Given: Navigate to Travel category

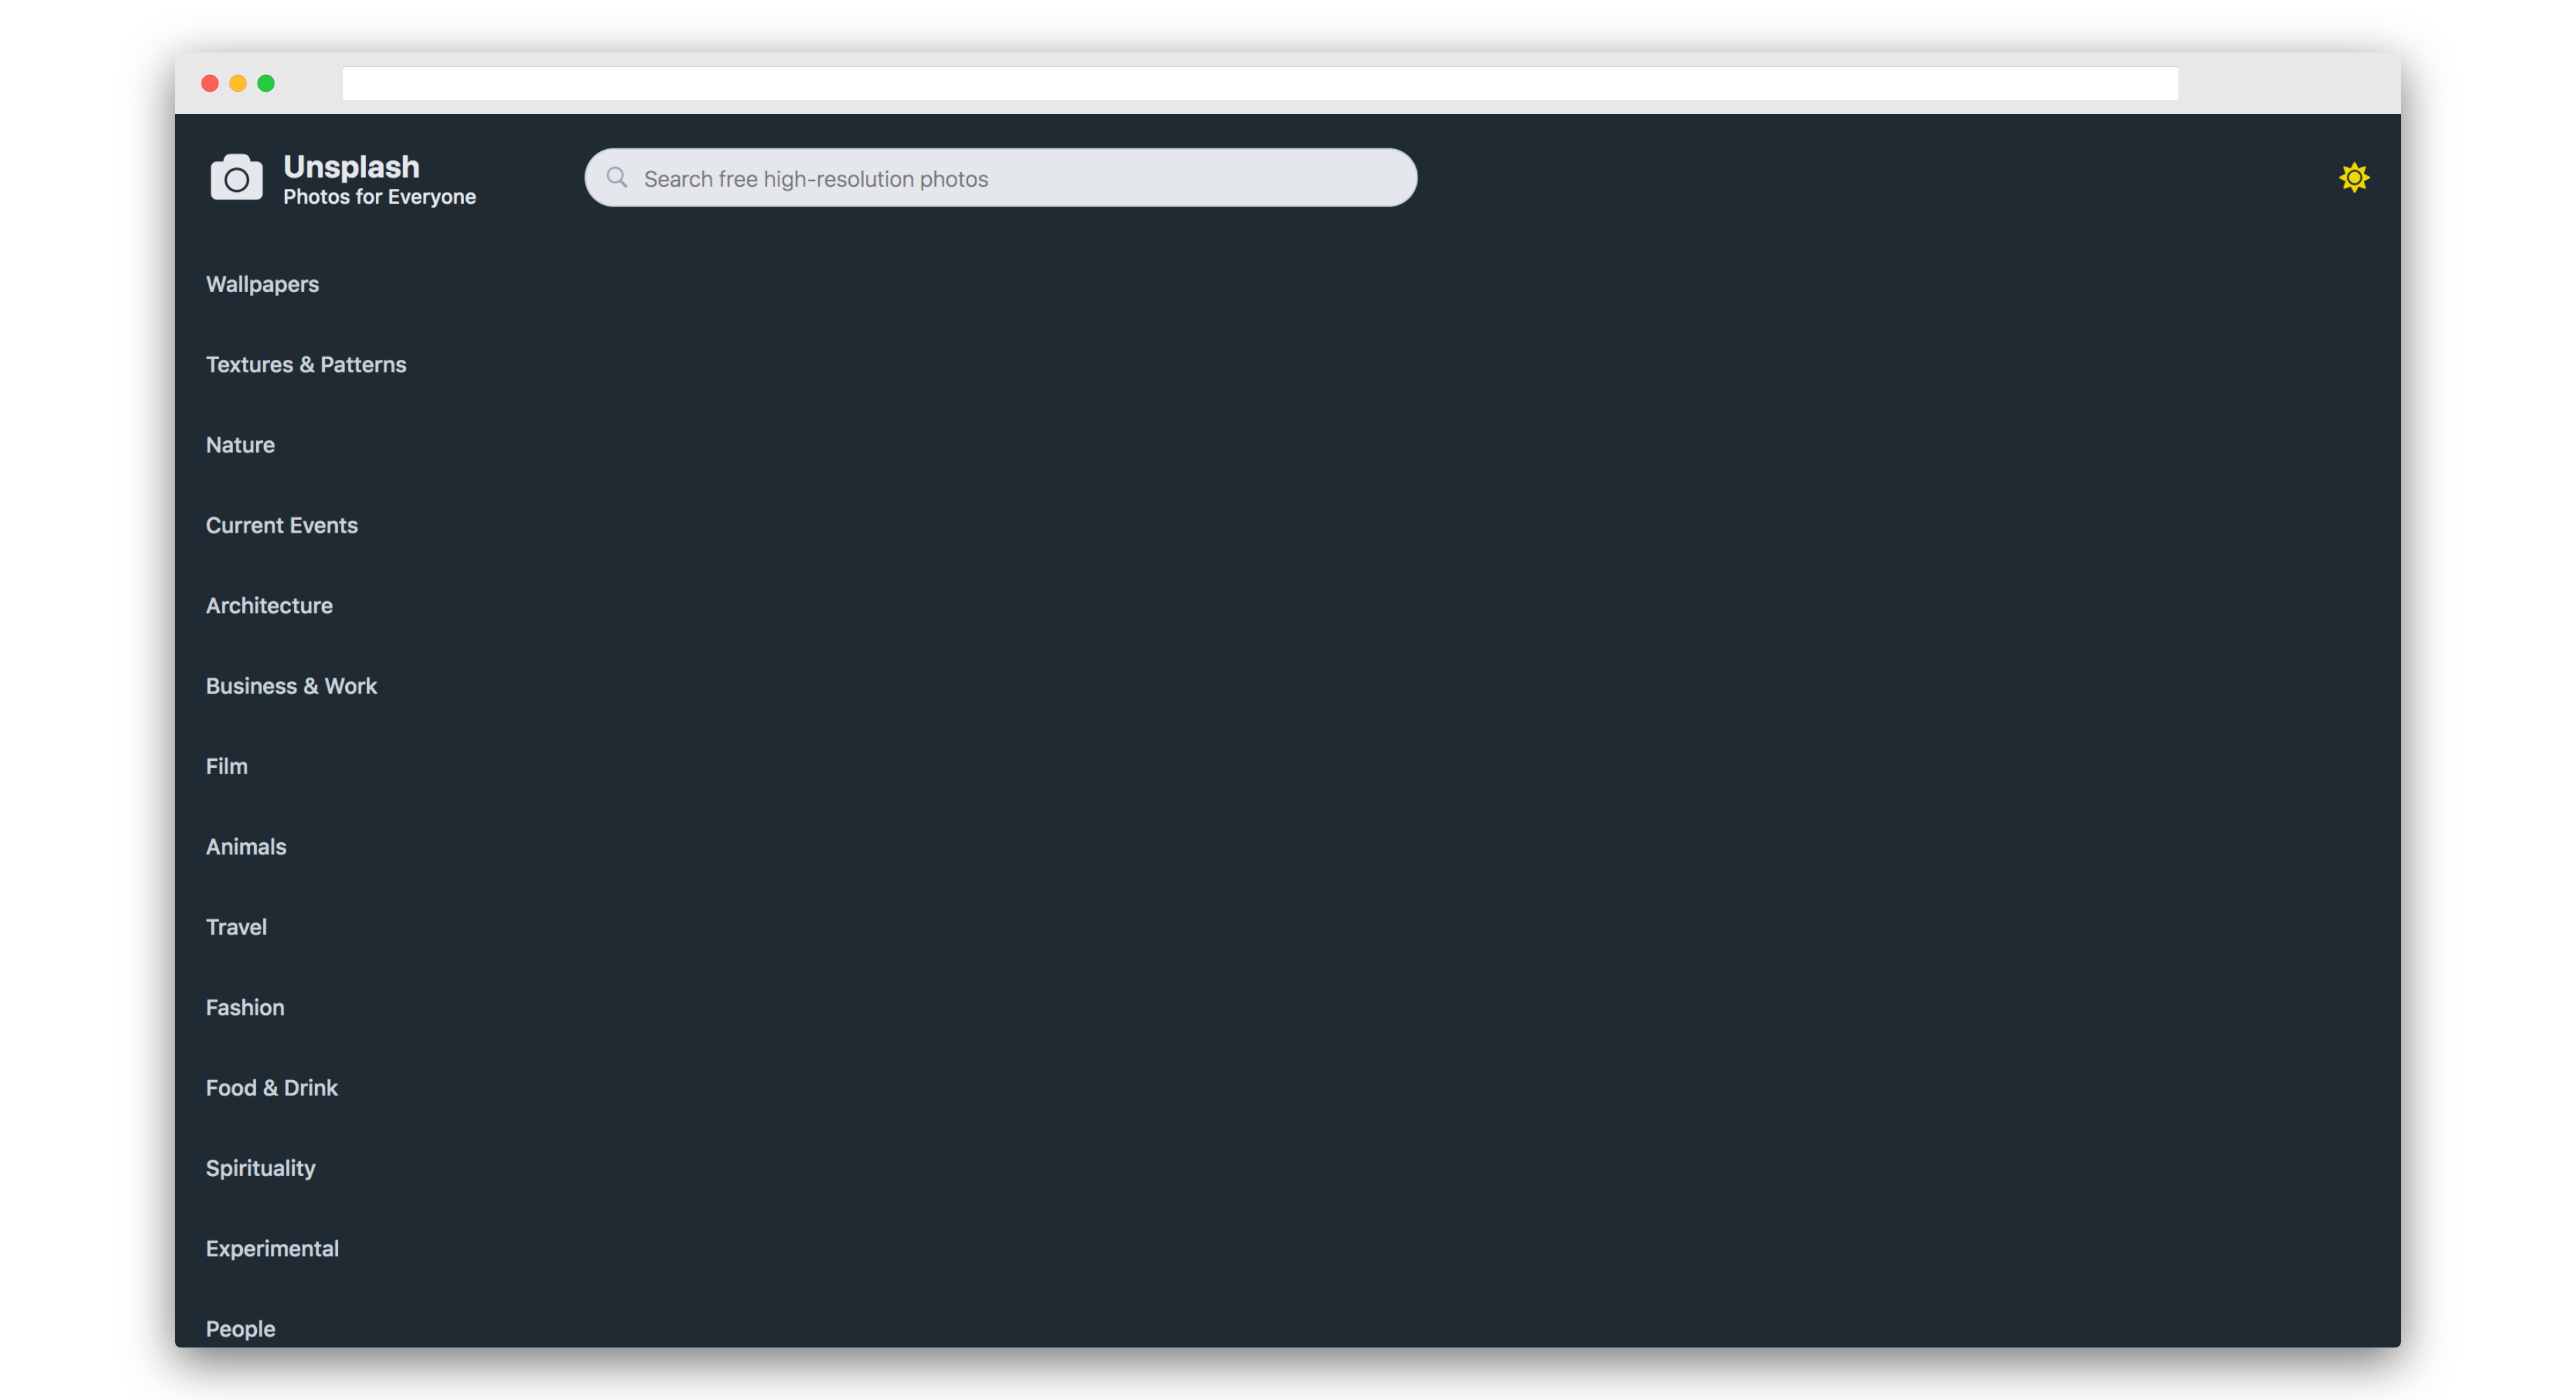Looking at the screenshot, I should pyautogui.click(x=234, y=927).
